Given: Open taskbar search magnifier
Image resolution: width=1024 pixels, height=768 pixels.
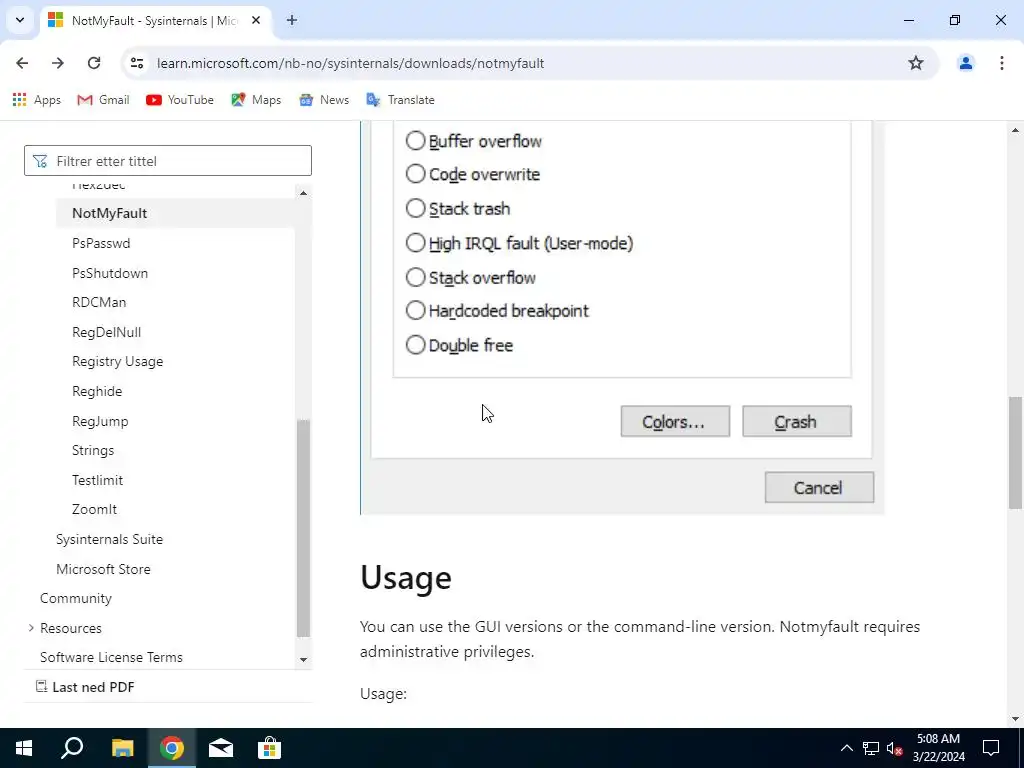Looking at the screenshot, I should [72, 748].
